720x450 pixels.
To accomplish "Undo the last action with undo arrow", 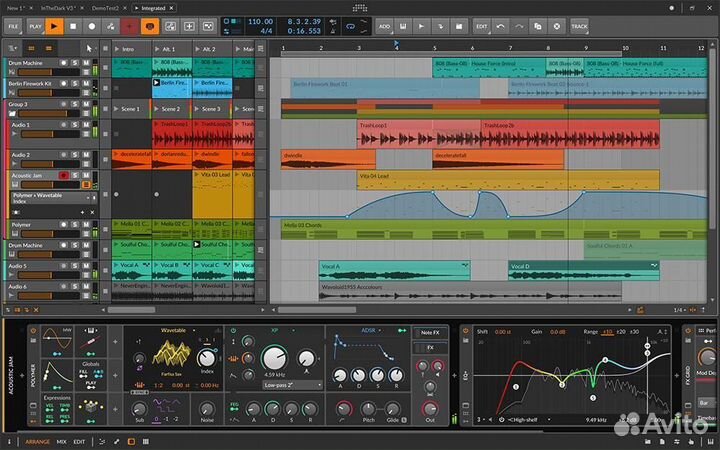I will coord(501,26).
